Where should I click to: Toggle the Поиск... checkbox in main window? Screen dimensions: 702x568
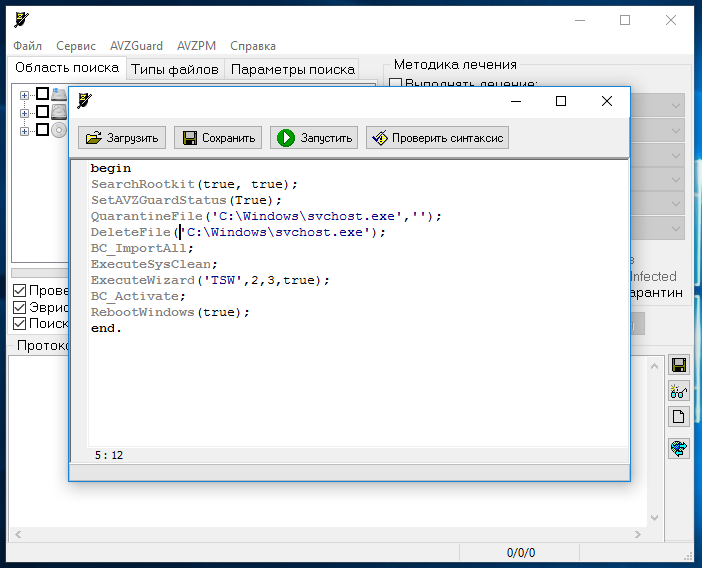(x=20, y=323)
